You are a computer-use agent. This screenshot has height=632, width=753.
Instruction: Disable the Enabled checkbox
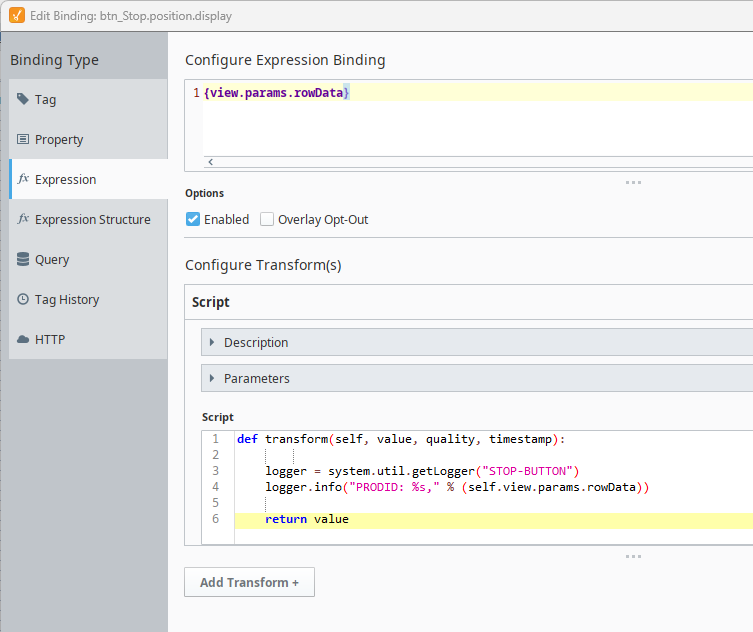193,219
